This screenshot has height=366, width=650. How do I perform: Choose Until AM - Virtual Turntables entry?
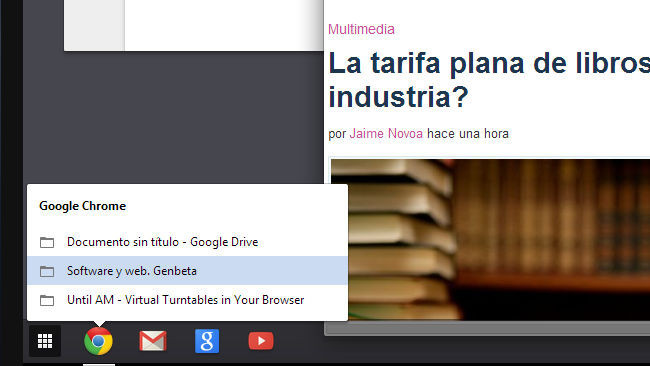pos(187,300)
